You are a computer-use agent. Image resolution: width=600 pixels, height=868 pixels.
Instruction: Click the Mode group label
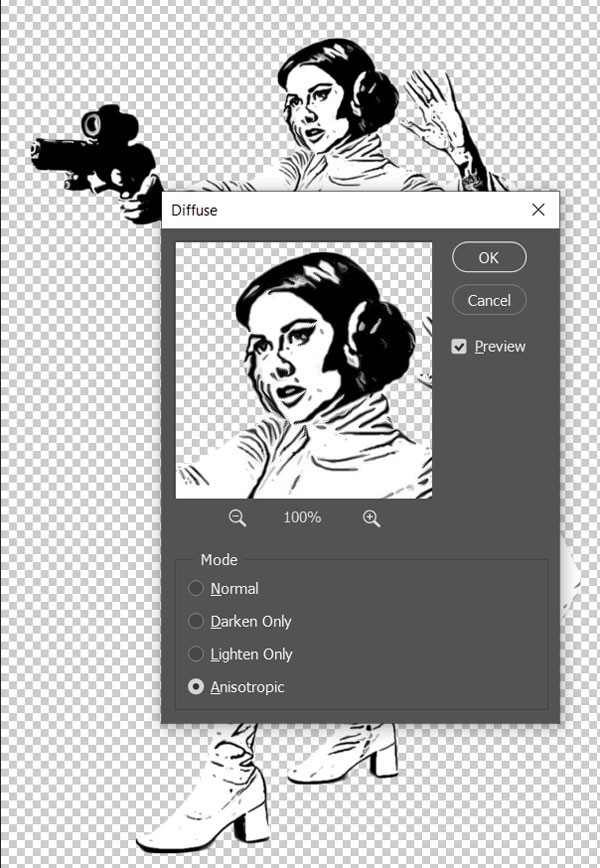(219, 560)
